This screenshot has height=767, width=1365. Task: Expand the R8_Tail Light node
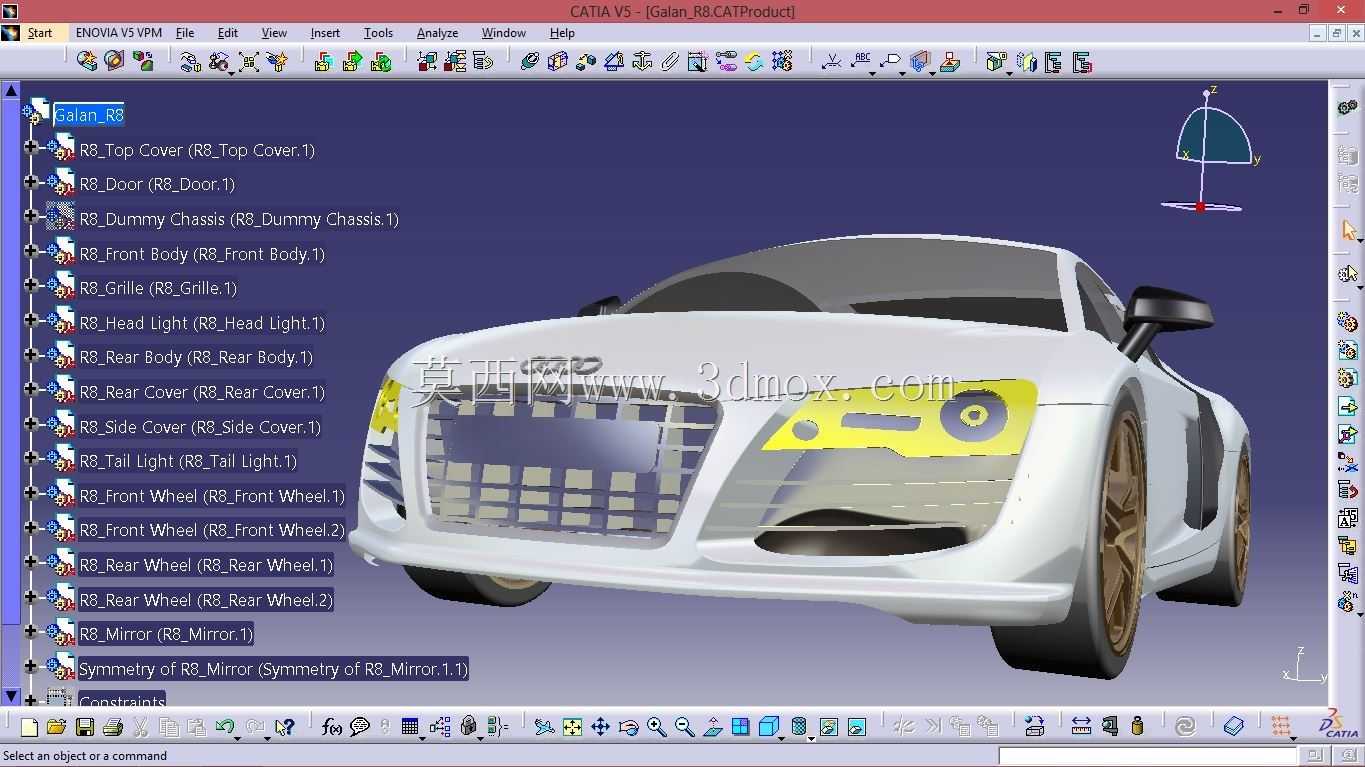pyautogui.click(x=30, y=460)
